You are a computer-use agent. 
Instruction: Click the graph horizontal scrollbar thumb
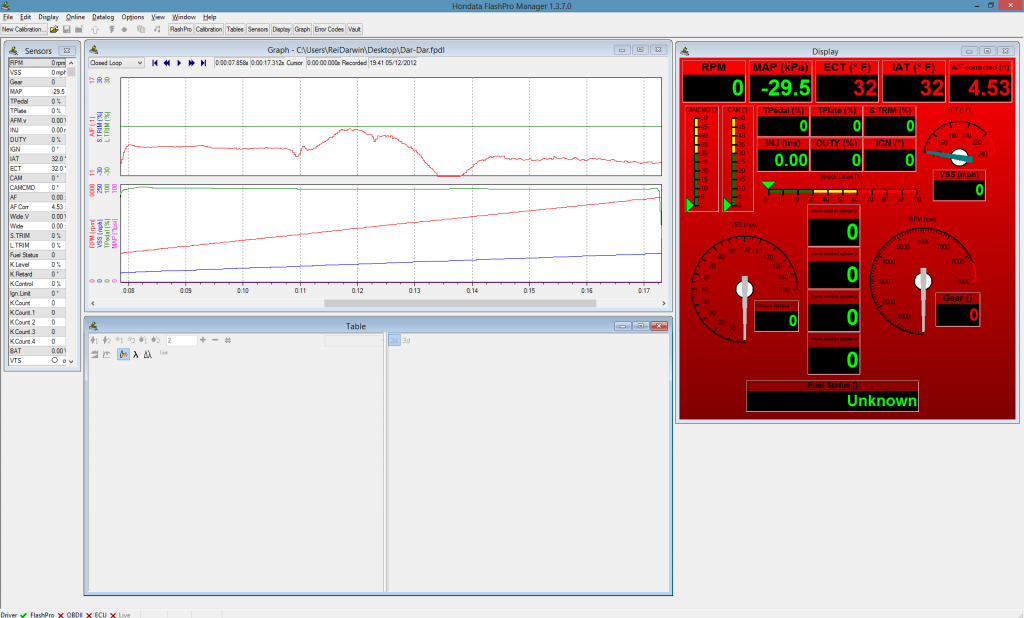coord(460,303)
